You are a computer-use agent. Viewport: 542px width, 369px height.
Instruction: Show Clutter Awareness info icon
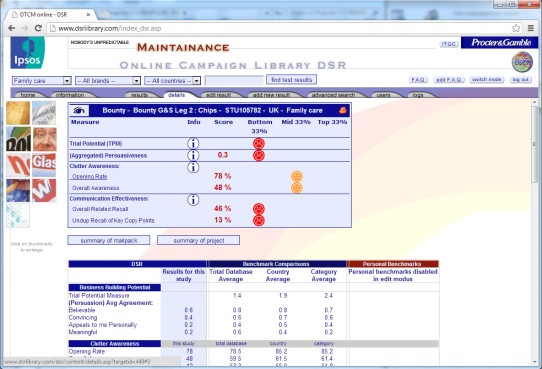pos(193,167)
